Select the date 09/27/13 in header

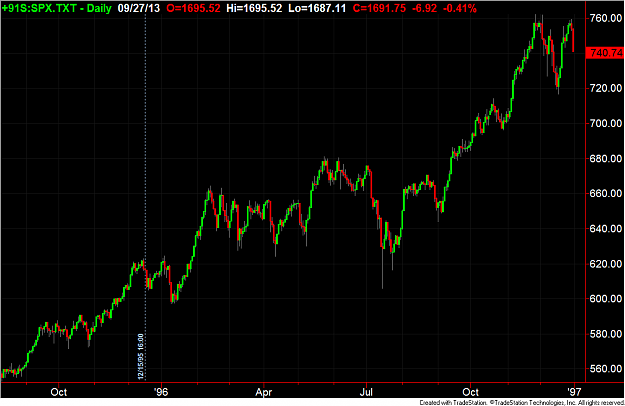(138, 8)
